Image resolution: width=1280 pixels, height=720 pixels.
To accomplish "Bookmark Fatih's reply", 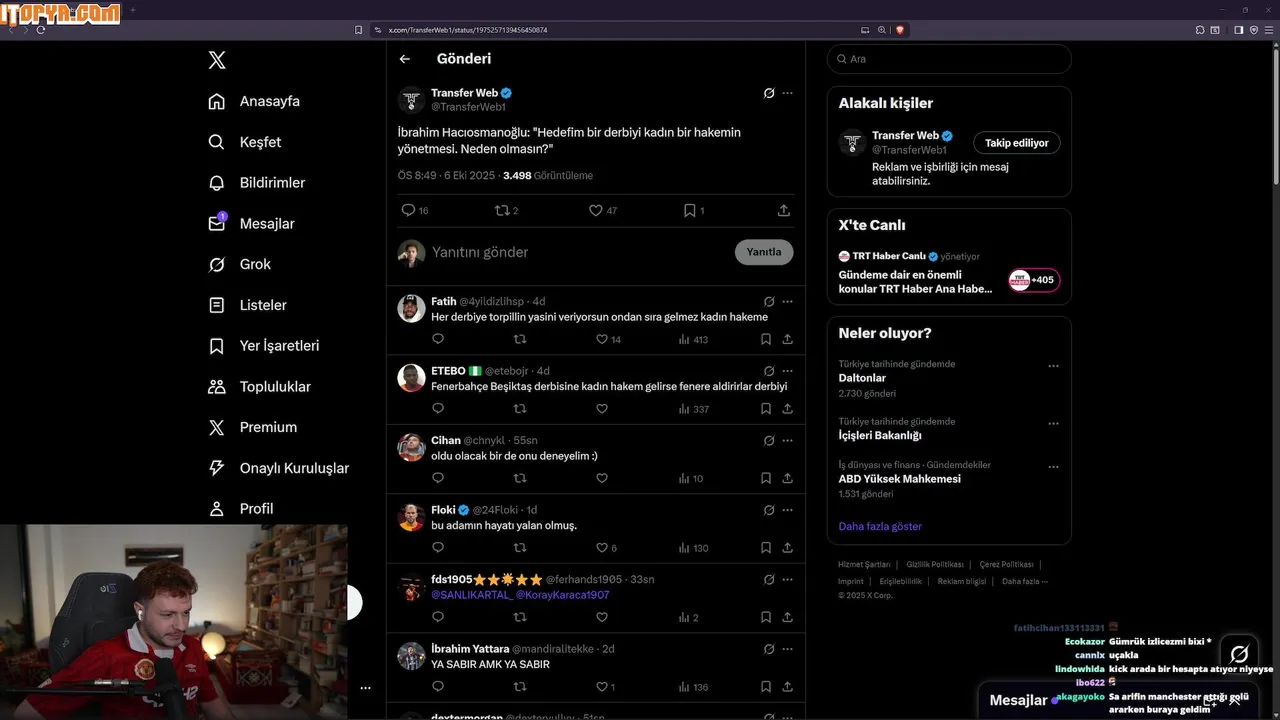I will [x=766, y=339].
